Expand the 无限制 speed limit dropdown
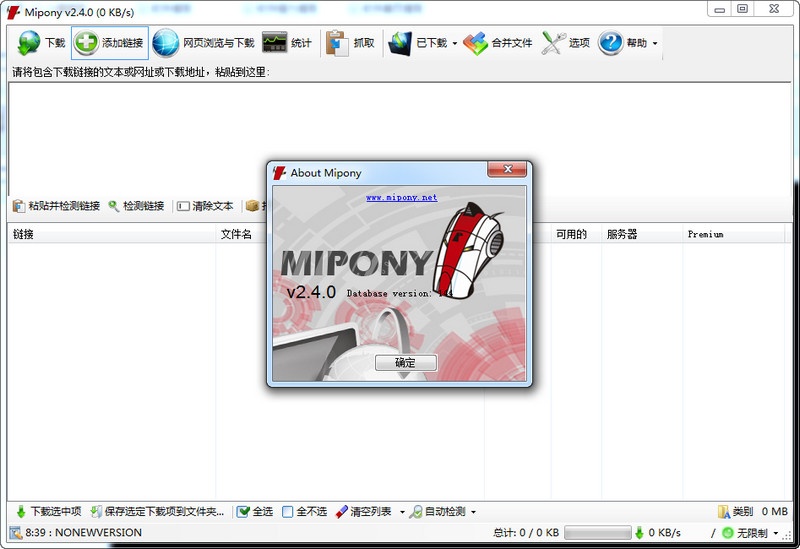This screenshot has height=549, width=800. tap(776, 533)
